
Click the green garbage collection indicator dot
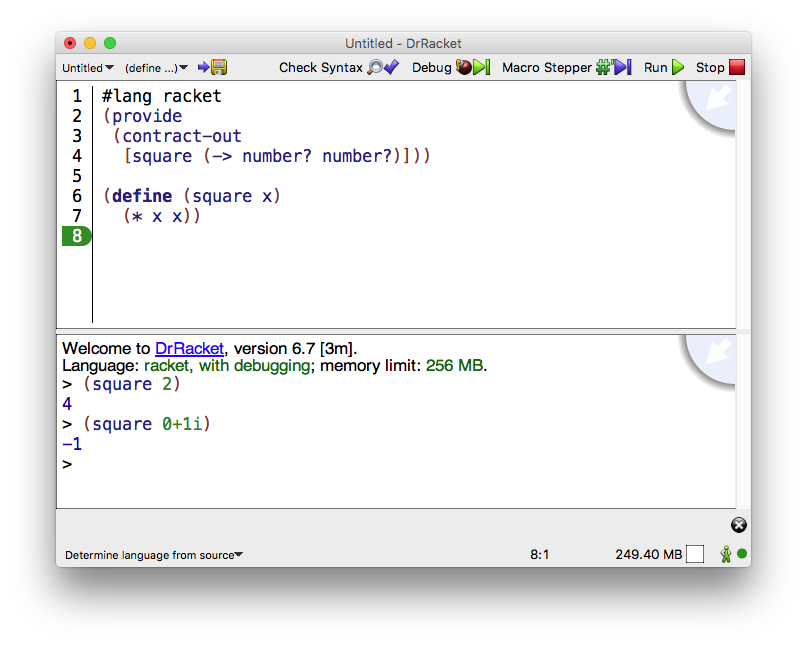coord(742,554)
